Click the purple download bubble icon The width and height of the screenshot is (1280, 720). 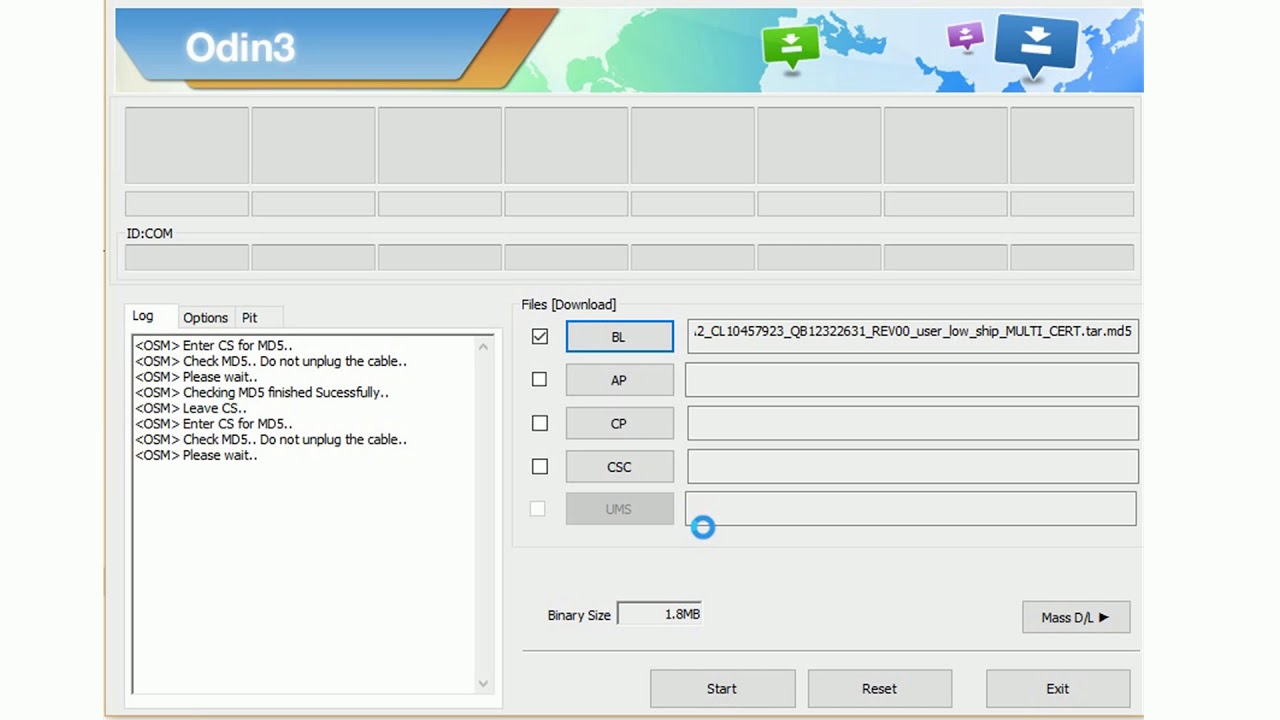tap(965, 38)
